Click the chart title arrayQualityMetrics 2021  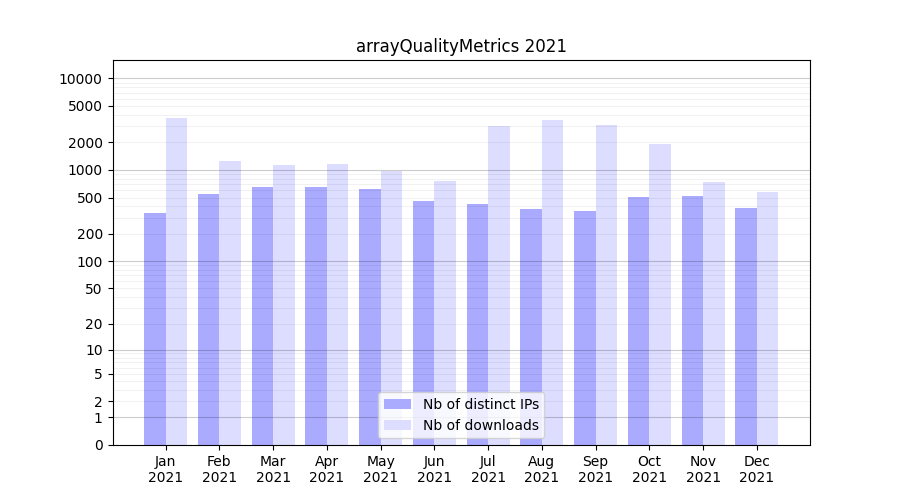[461, 46]
